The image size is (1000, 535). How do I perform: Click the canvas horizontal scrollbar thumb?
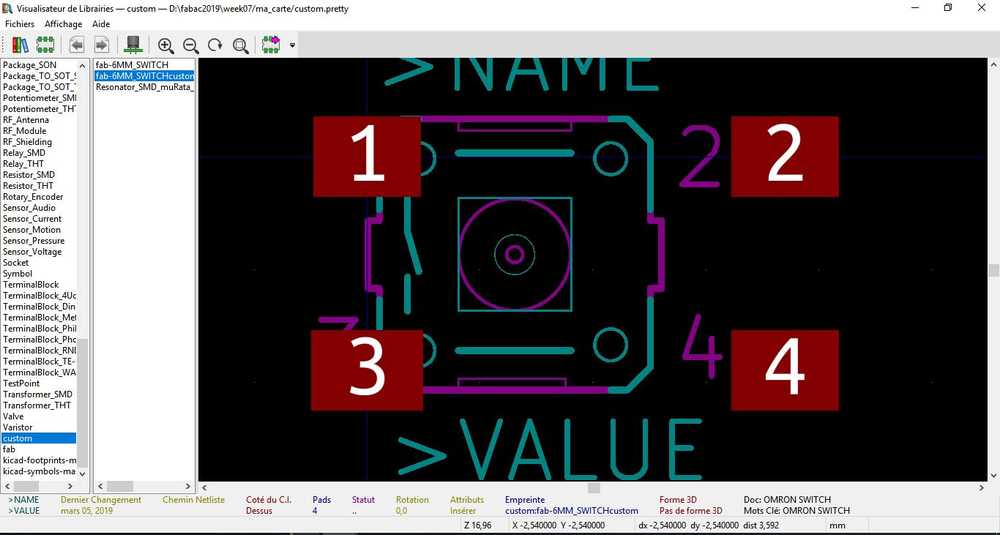594,488
